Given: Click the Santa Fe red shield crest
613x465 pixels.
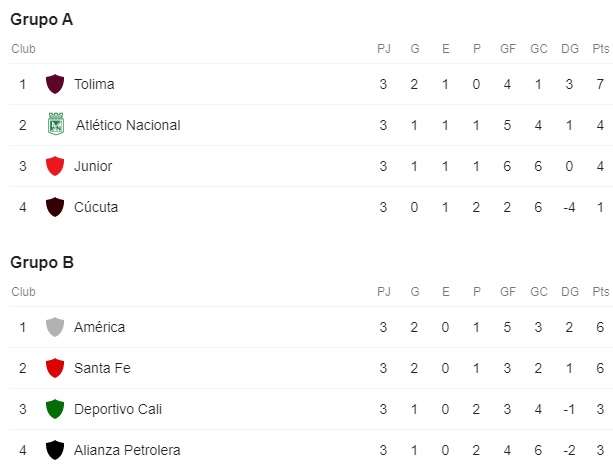Looking at the screenshot, I should coord(55,368).
